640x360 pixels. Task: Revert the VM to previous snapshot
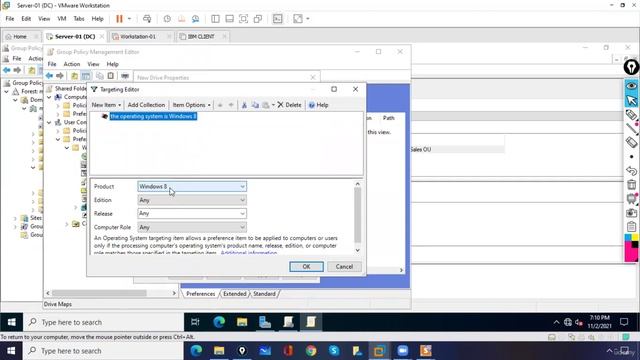tap(181, 19)
